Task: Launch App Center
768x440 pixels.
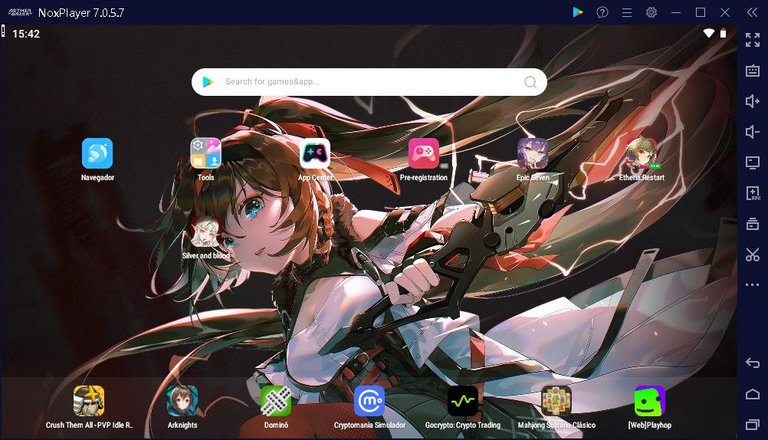Action: pyautogui.click(x=315, y=153)
